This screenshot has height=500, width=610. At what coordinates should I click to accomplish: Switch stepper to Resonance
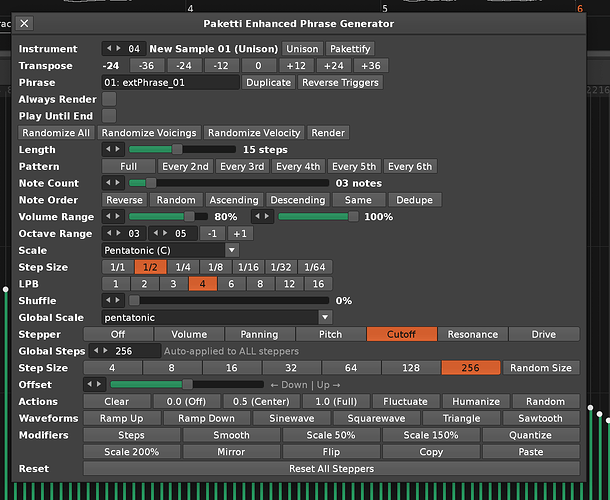coord(473,334)
